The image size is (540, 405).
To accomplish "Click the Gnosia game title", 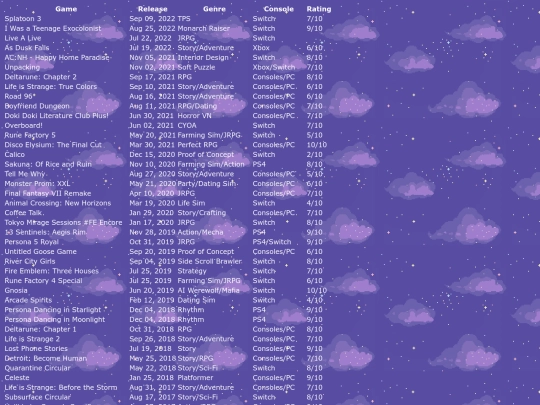I will click(16, 290).
